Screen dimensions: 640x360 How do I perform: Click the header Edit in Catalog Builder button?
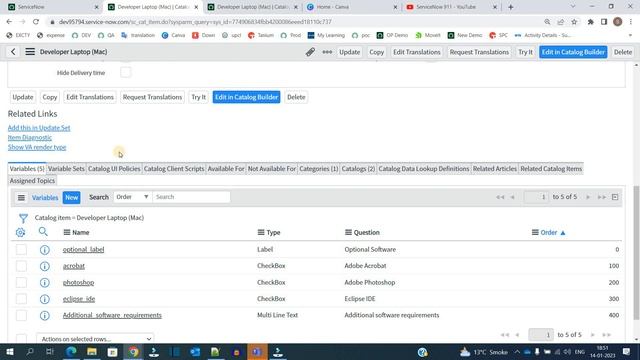573,52
